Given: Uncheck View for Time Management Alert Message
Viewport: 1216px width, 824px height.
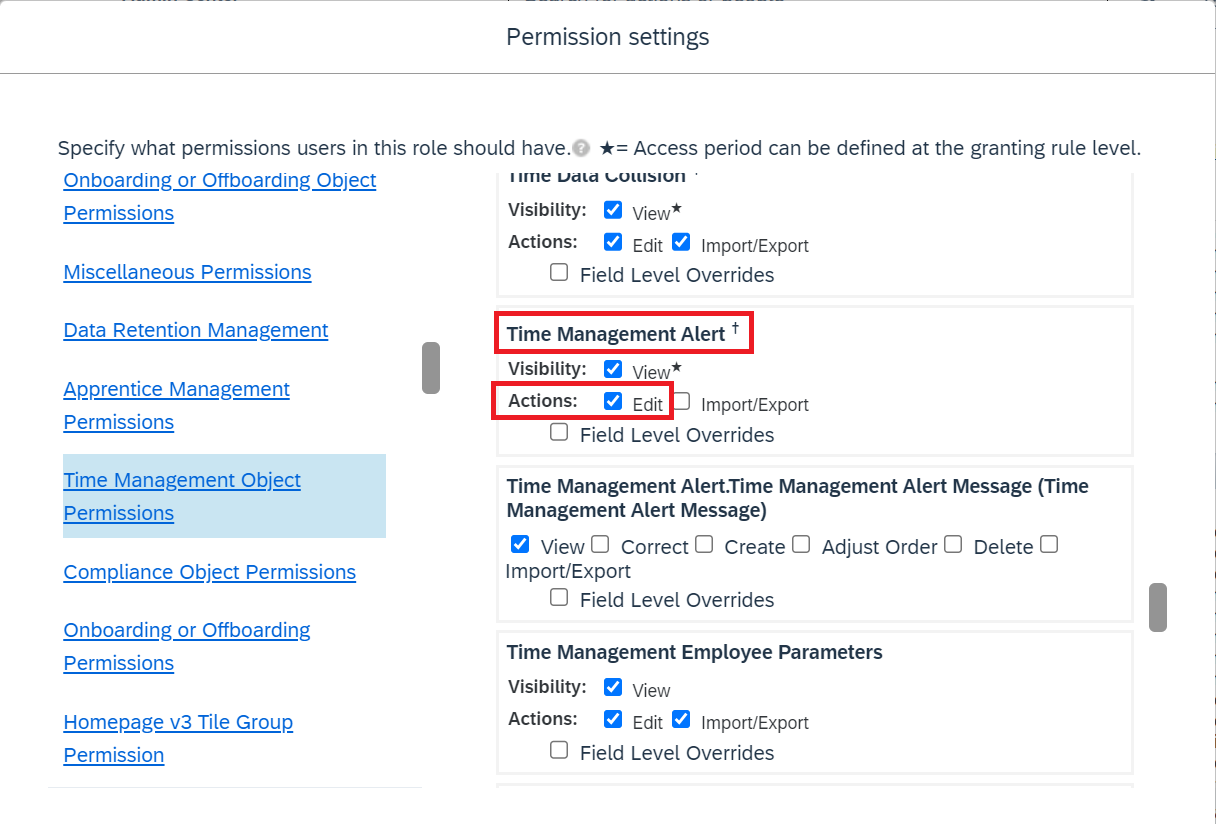Looking at the screenshot, I should tap(520, 544).
